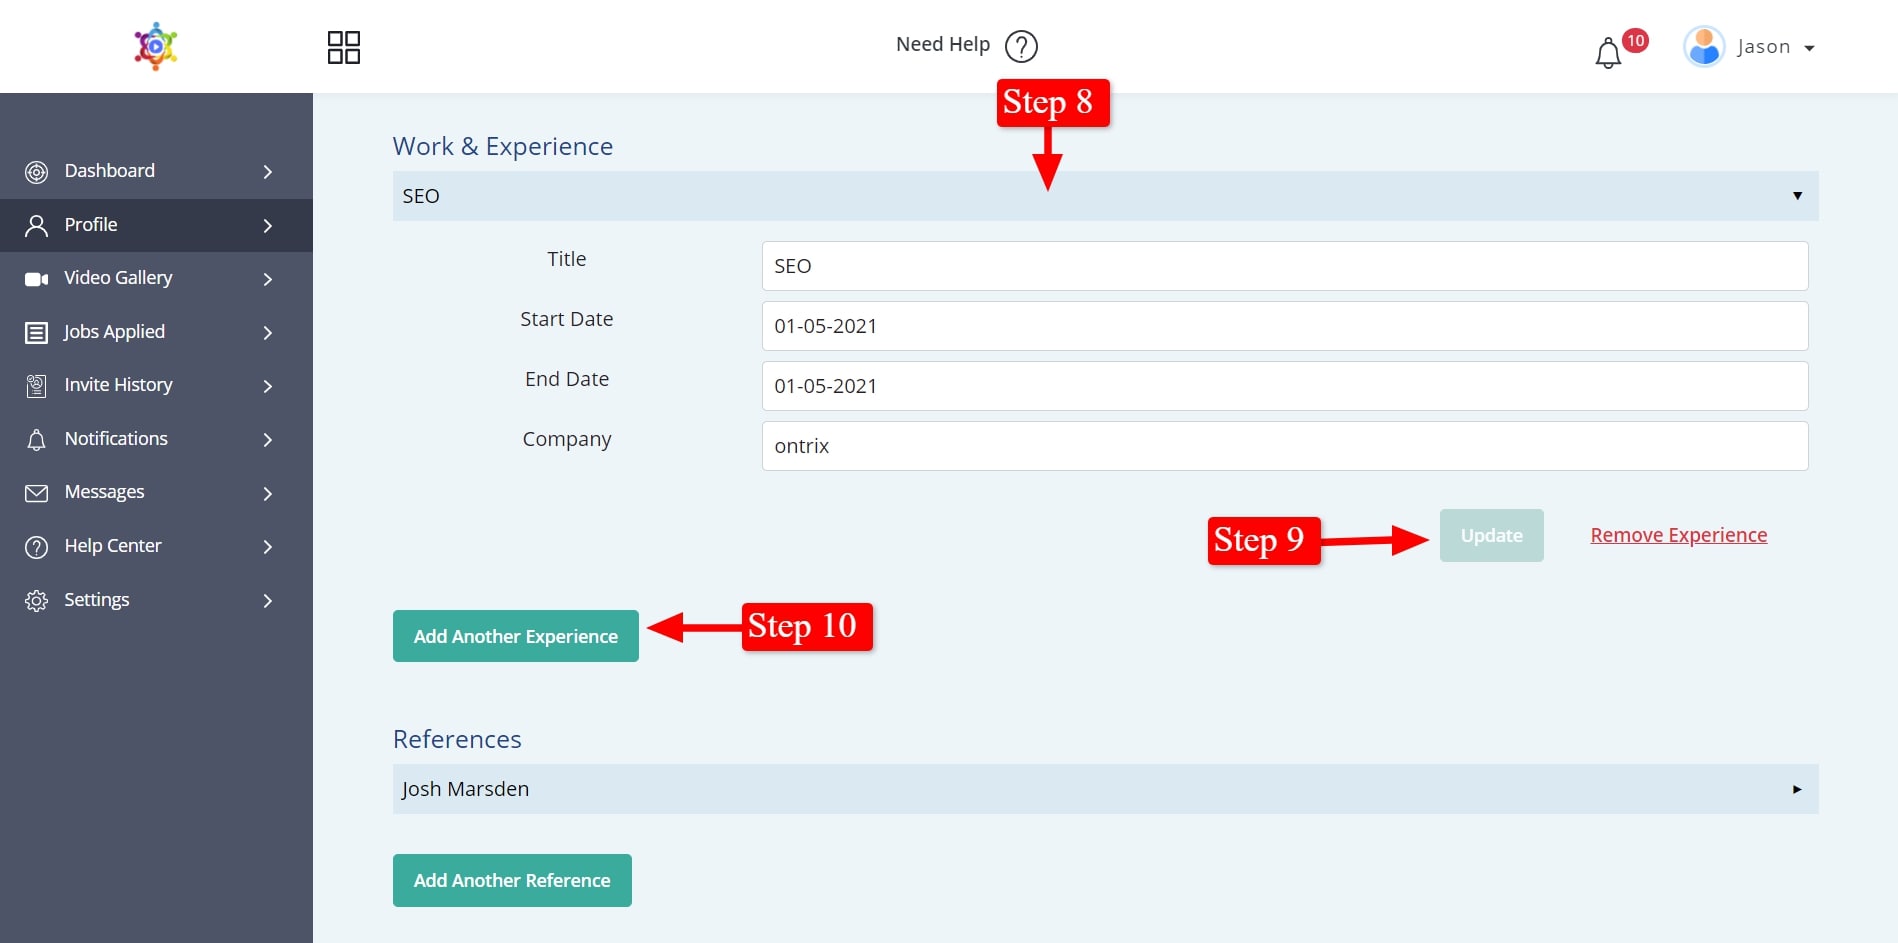
Task: Select Help Center from sidebar
Action: coord(112,546)
